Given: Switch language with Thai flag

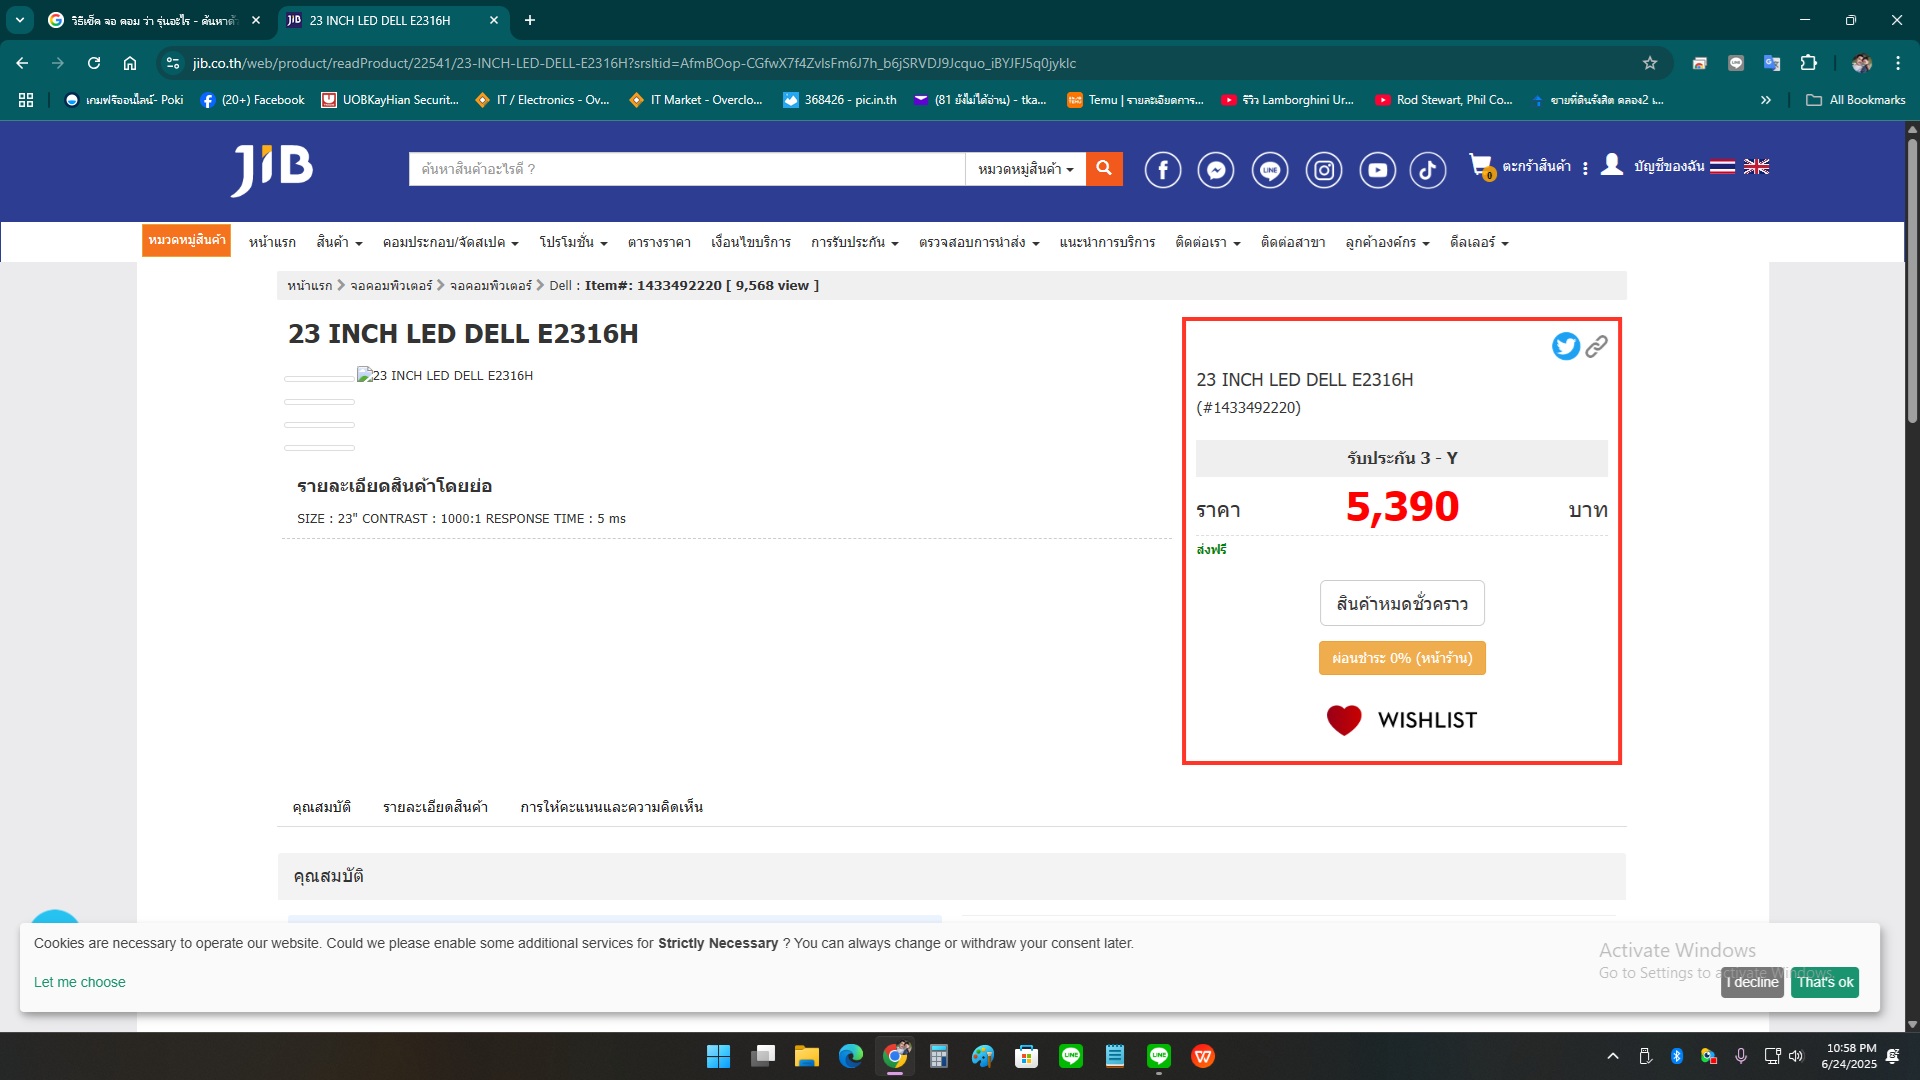Looking at the screenshot, I should tap(1722, 166).
